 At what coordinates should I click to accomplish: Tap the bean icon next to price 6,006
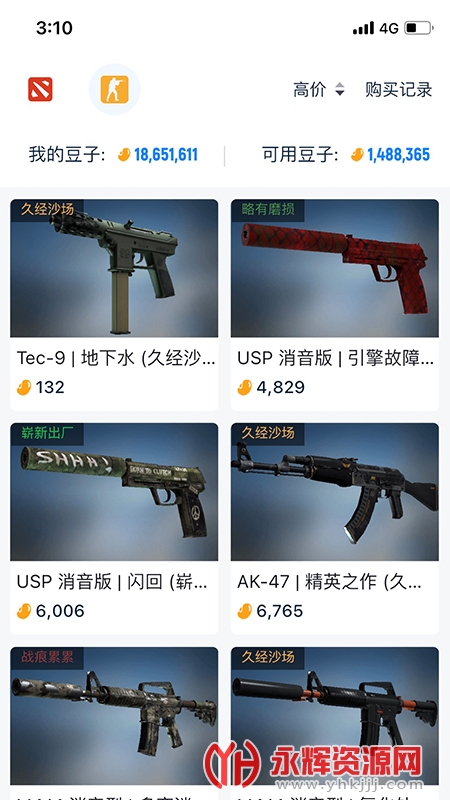coord(24,611)
